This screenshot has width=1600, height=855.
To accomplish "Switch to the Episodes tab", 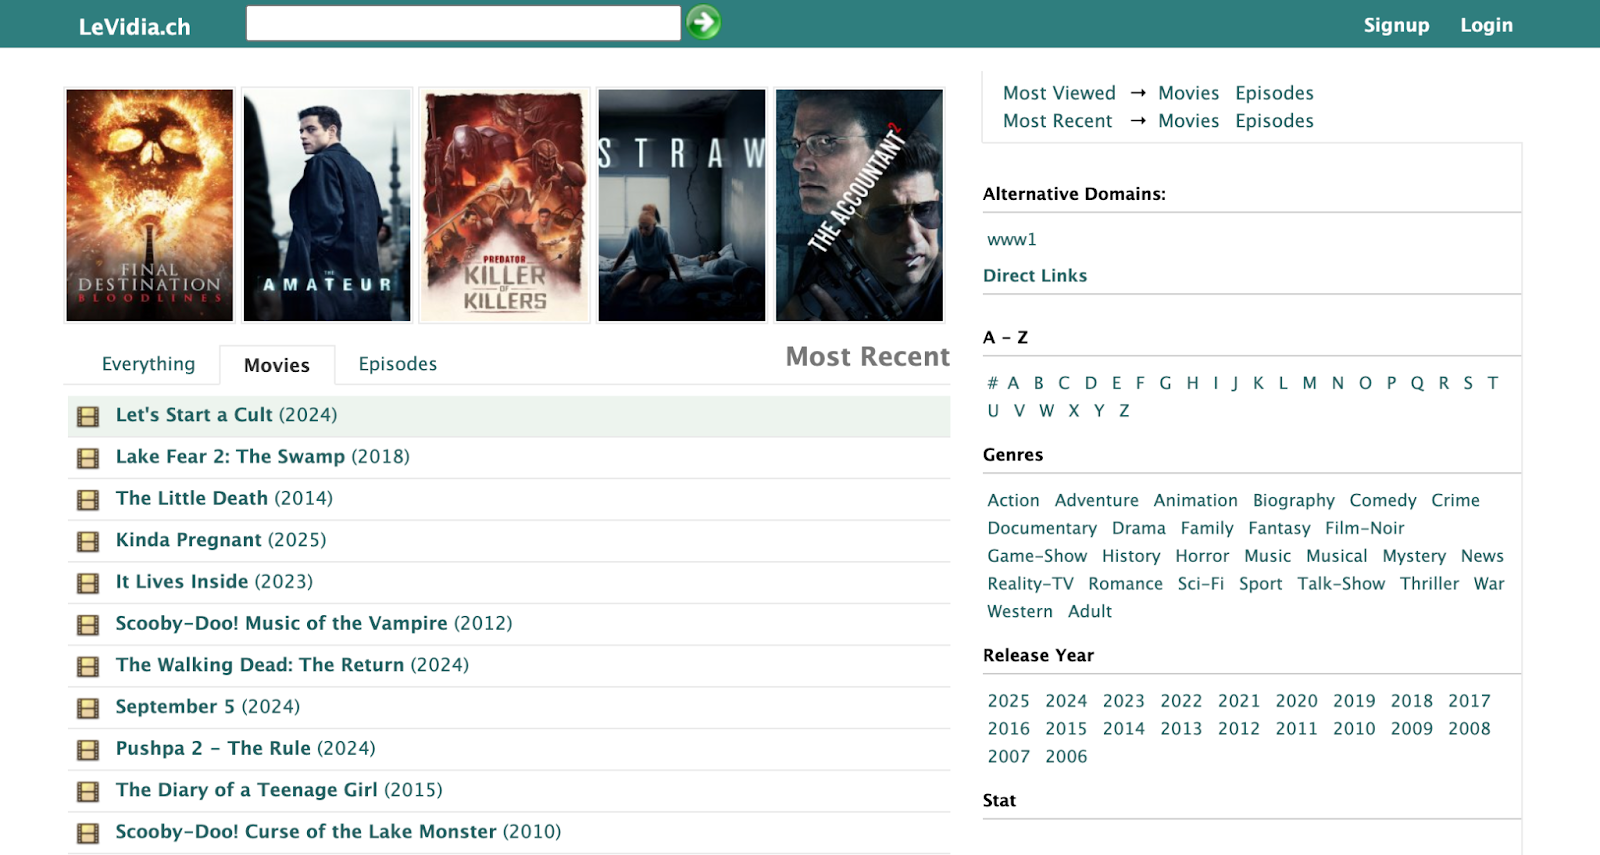I will (398, 364).
